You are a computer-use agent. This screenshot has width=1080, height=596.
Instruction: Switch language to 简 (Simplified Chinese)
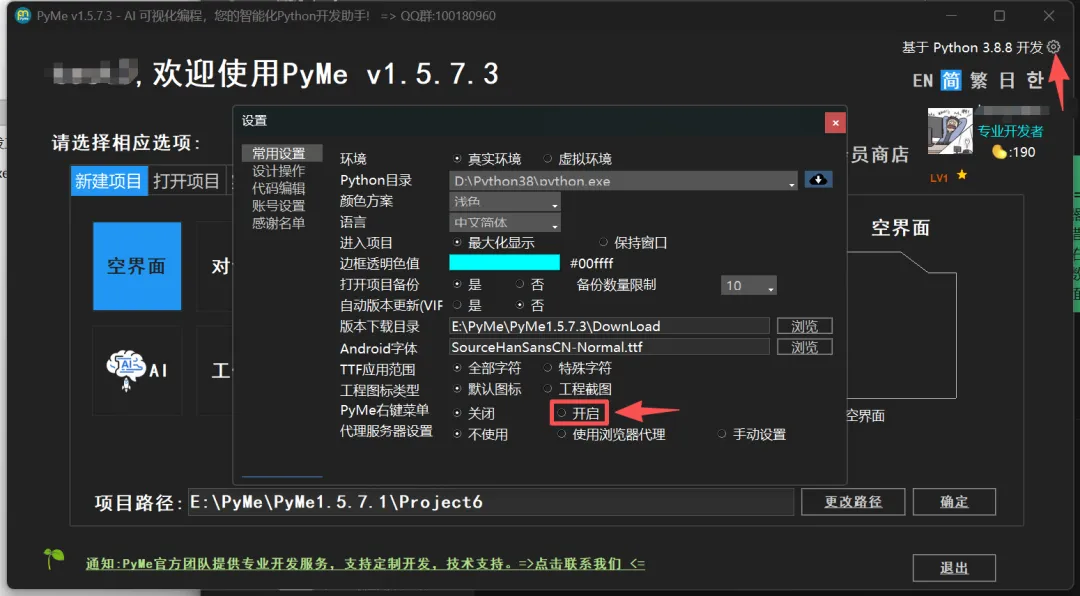pos(951,81)
